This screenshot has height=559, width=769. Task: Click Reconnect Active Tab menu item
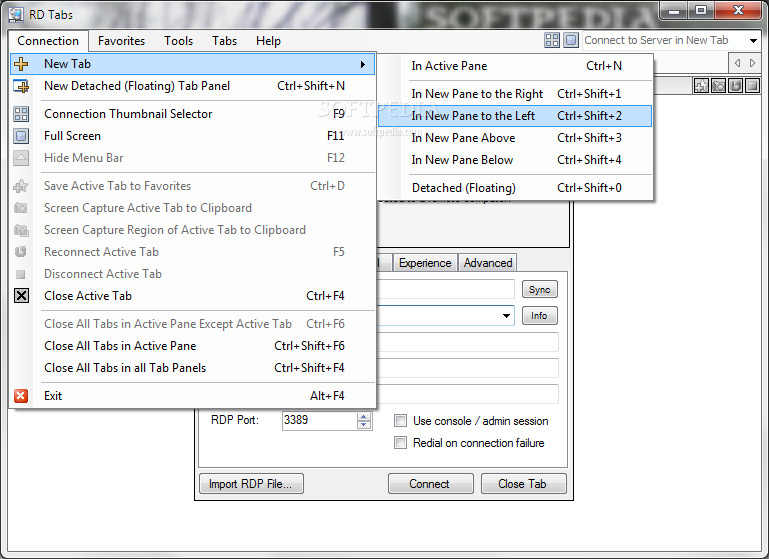(x=193, y=252)
